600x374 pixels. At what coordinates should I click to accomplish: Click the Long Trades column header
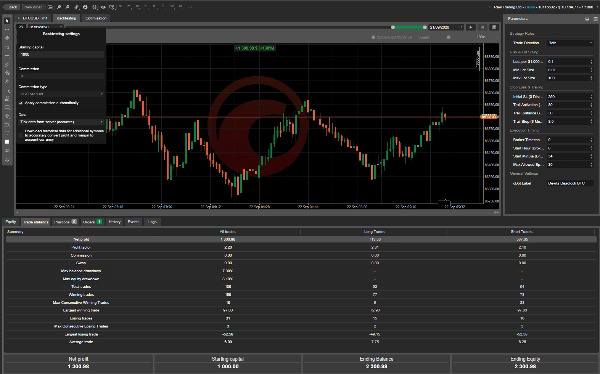(x=374, y=232)
